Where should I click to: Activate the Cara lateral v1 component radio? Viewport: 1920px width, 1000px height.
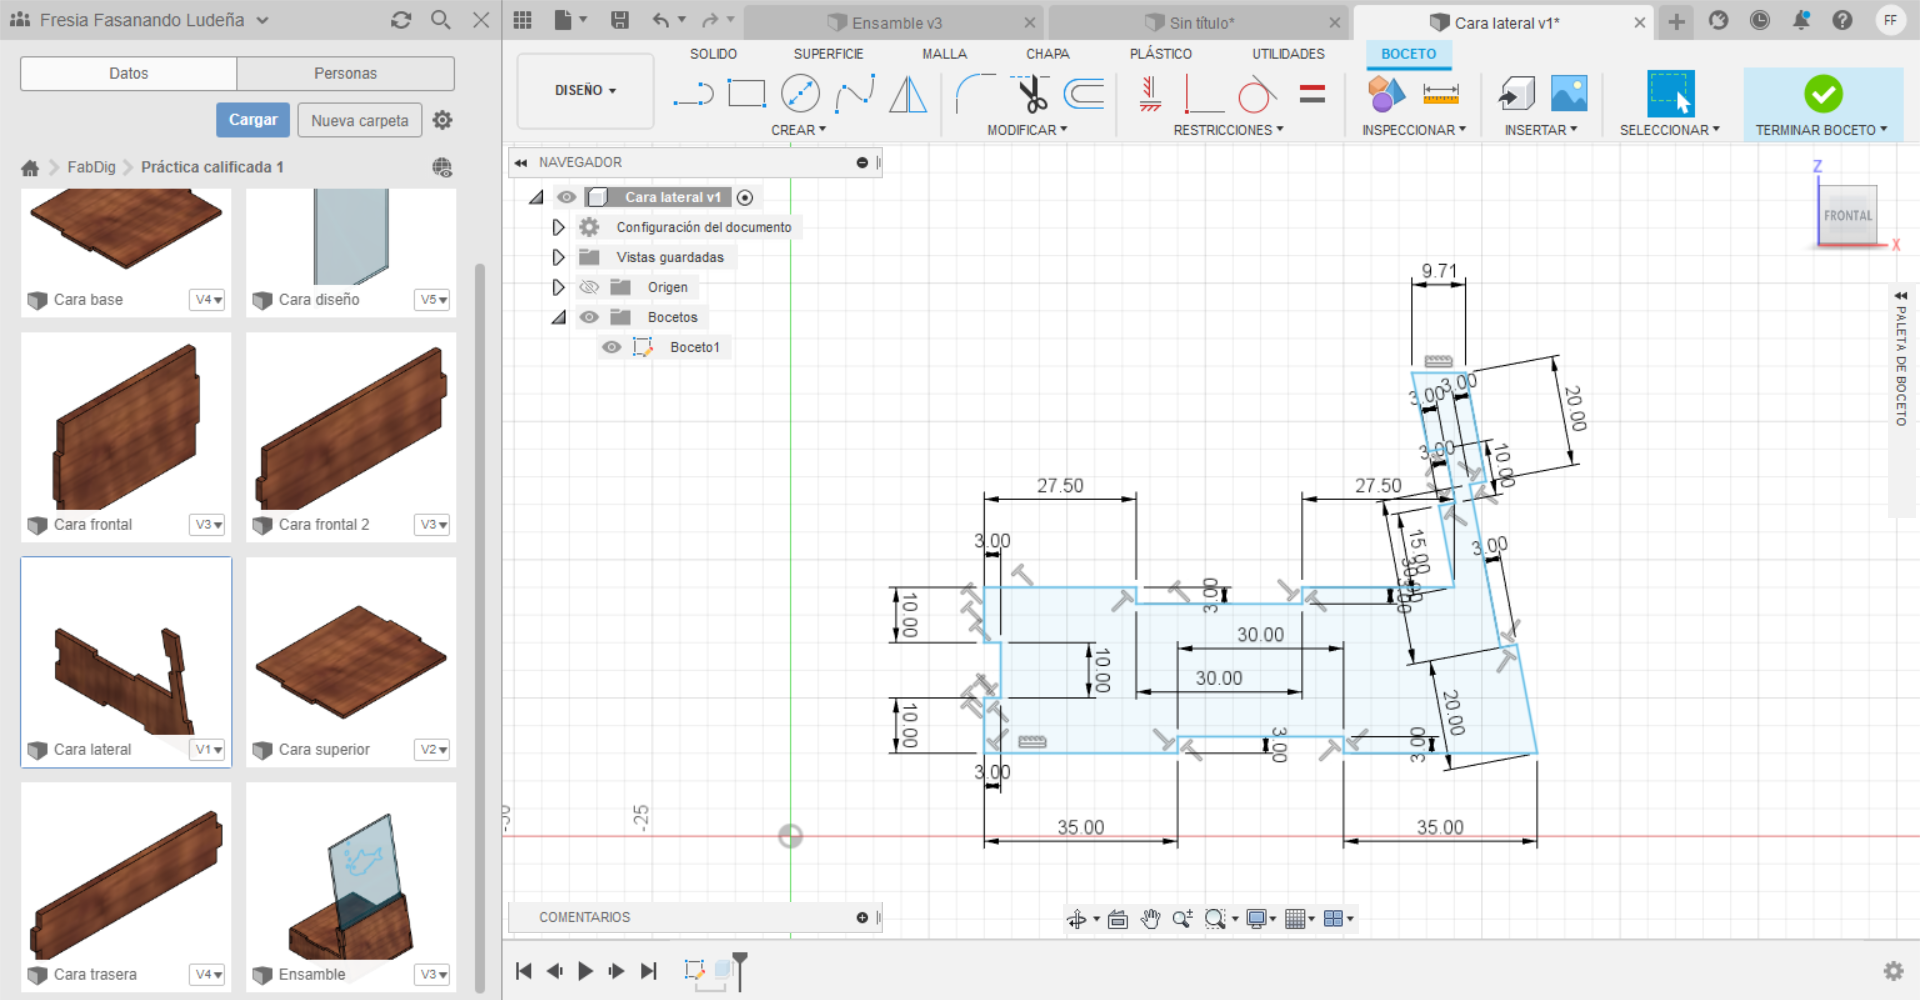pos(744,197)
